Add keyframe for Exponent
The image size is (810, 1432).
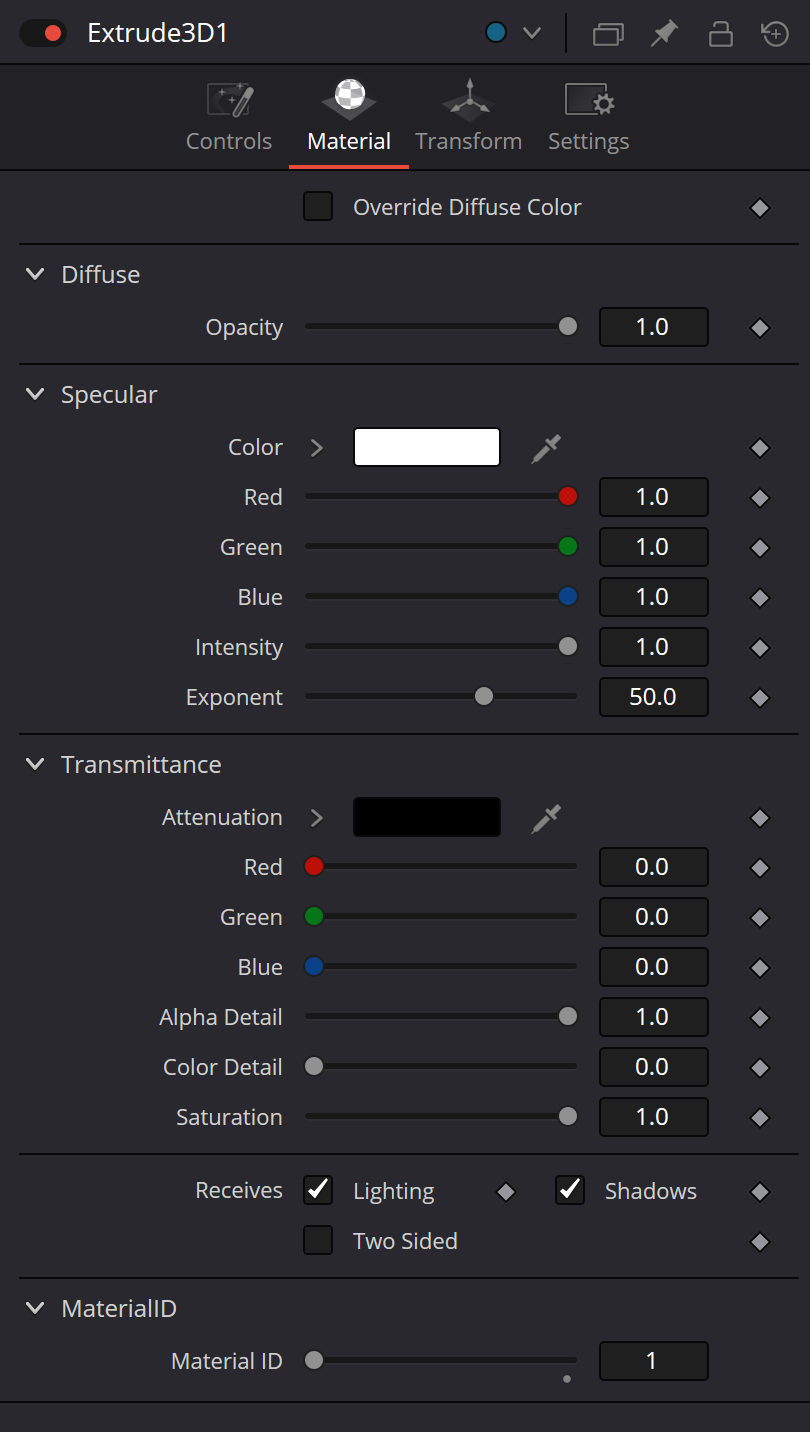[760, 698]
